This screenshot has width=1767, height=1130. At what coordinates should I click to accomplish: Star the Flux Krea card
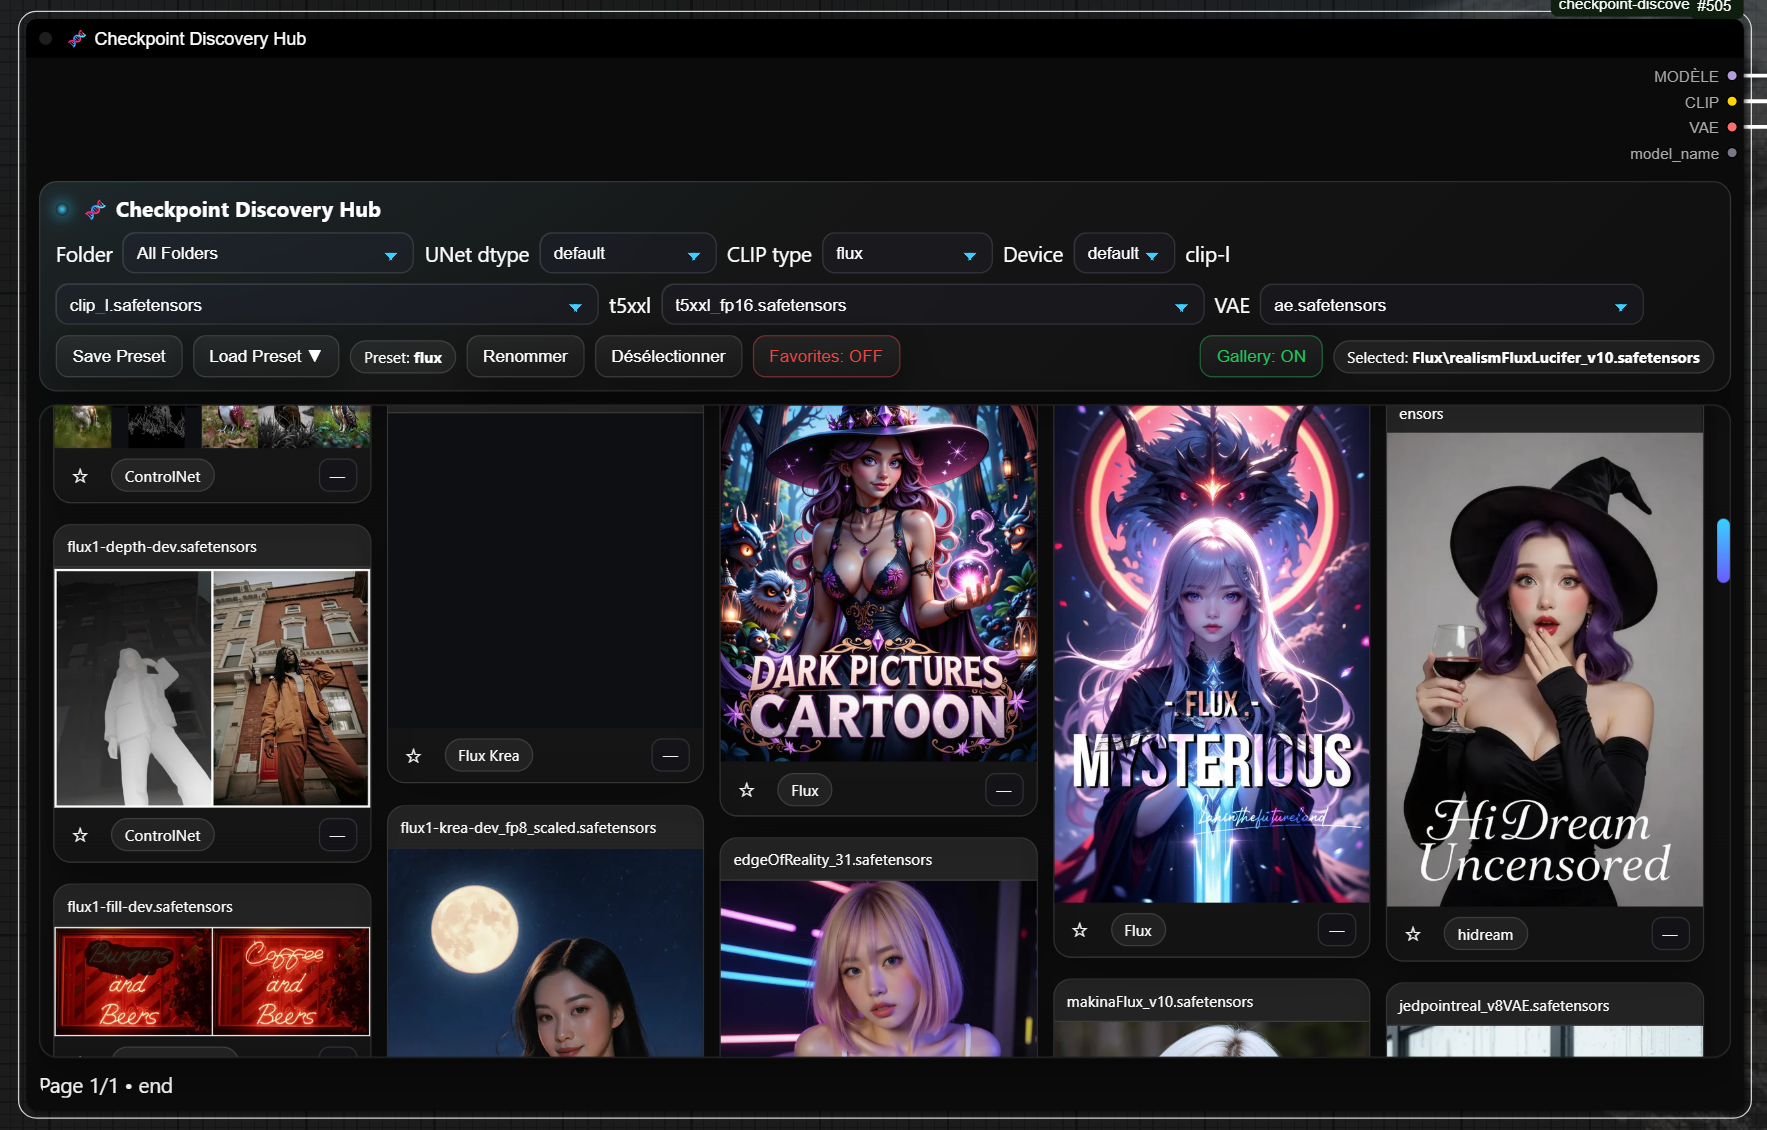[413, 756]
